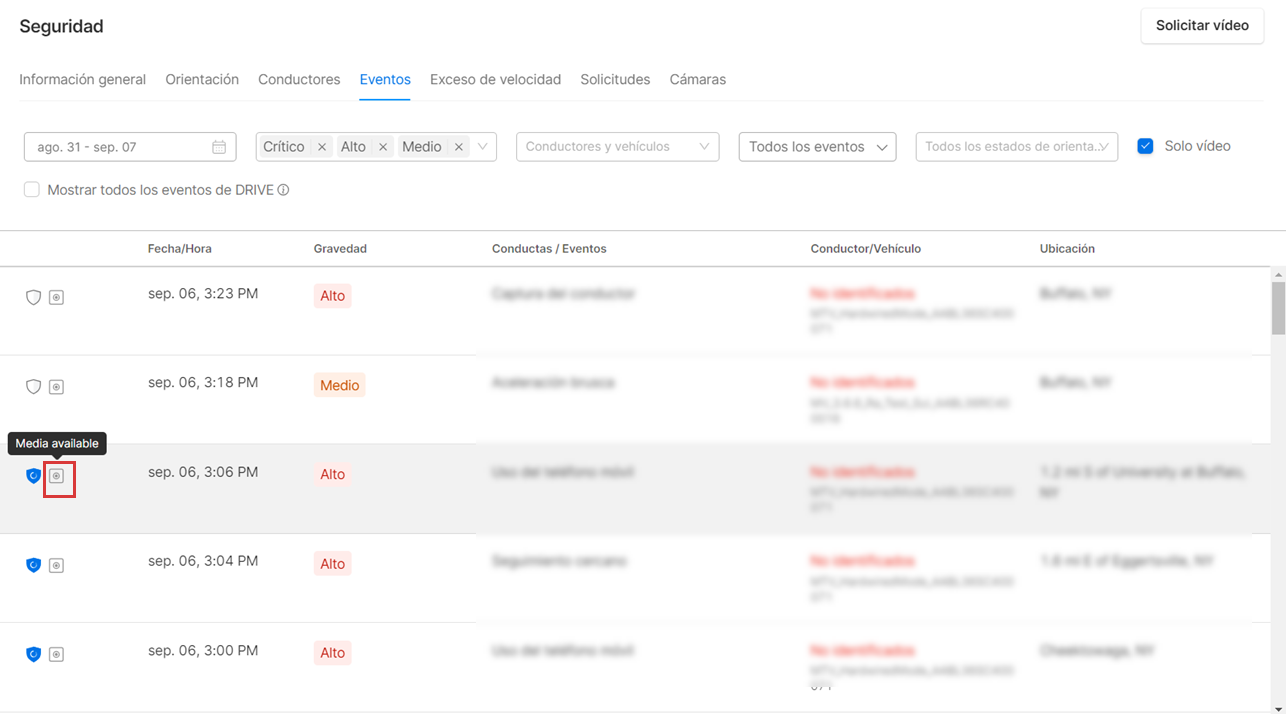Image resolution: width=1286 pixels, height=714 pixels.
Task: Expand Conductores y vehículos dropdown
Action: point(617,147)
